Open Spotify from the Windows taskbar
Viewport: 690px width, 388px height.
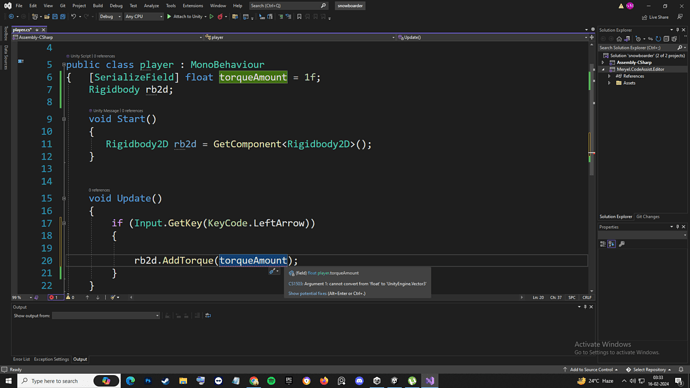(271, 381)
